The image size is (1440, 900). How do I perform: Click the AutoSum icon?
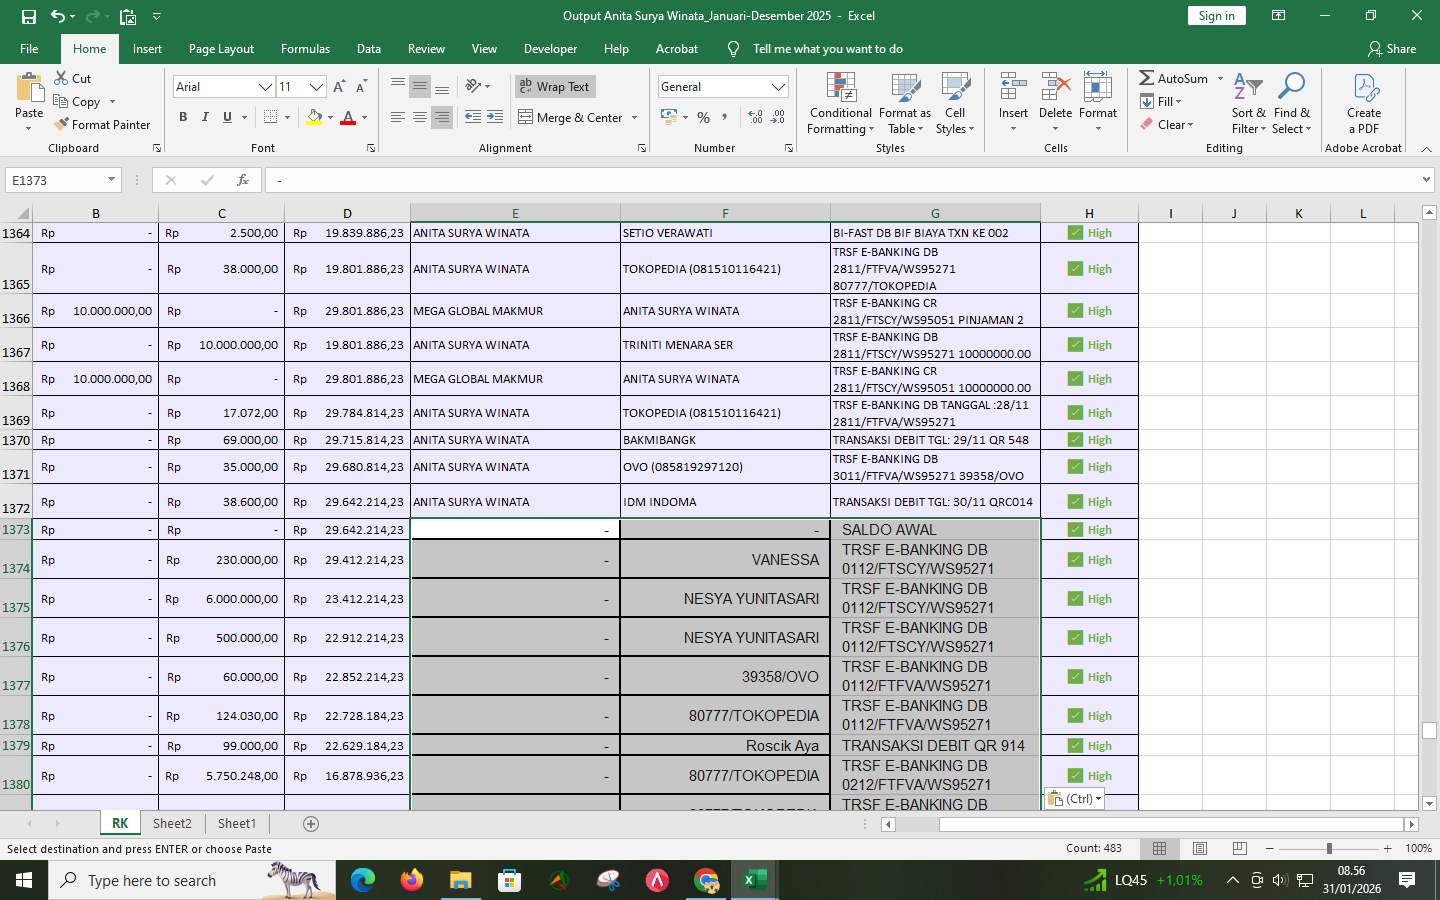(1148, 78)
